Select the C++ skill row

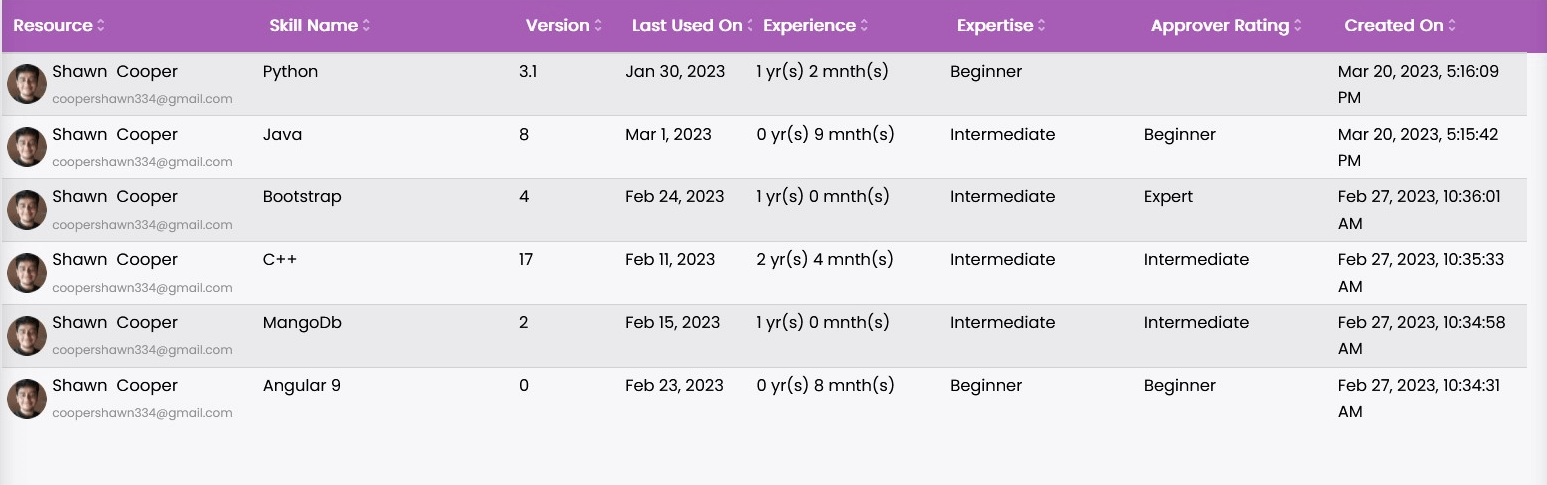[x=764, y=273]
